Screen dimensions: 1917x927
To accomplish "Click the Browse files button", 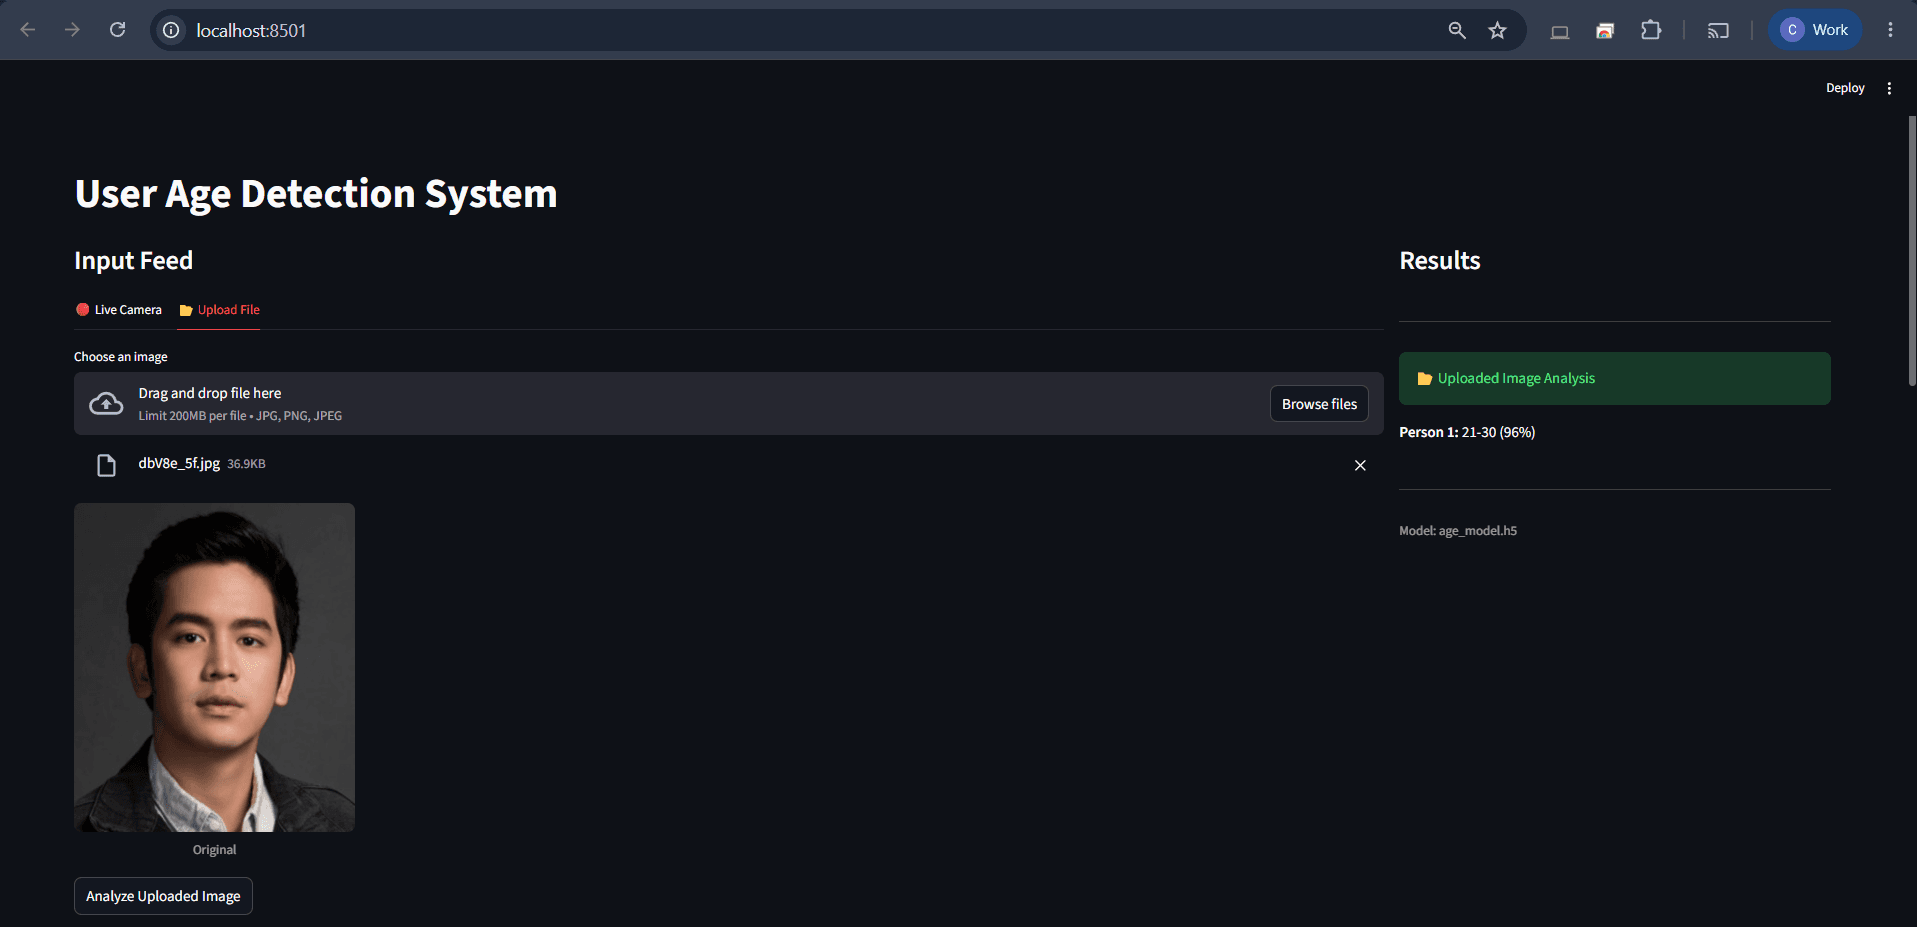I will point(1319,404).
